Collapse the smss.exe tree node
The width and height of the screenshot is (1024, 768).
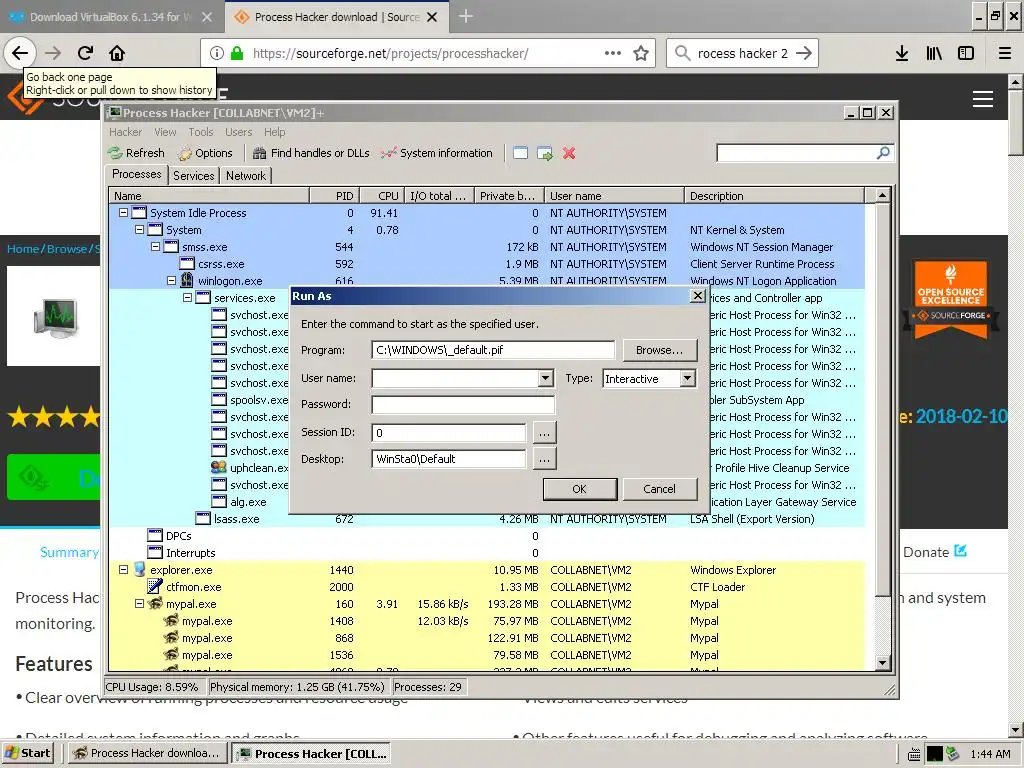(x=155, y=247)
